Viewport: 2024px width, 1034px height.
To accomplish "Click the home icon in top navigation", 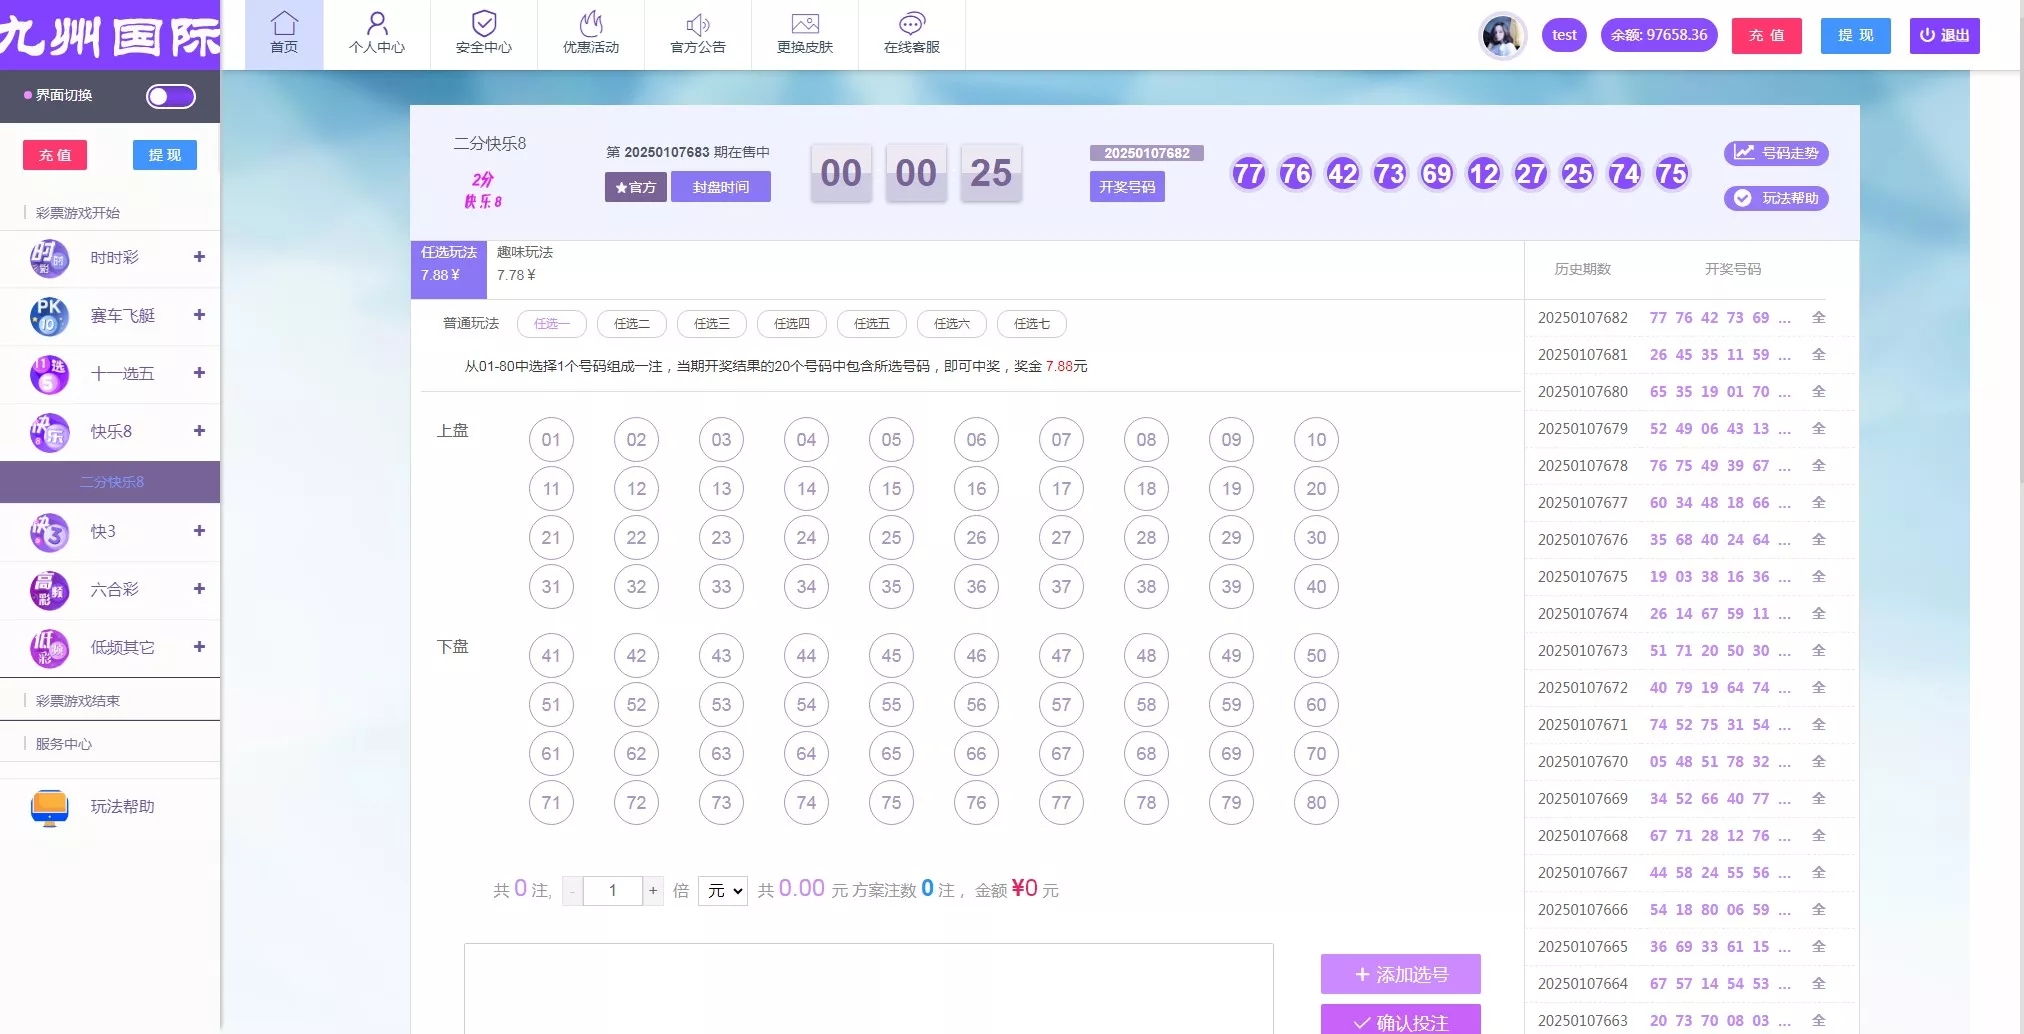I will [284, 23].
